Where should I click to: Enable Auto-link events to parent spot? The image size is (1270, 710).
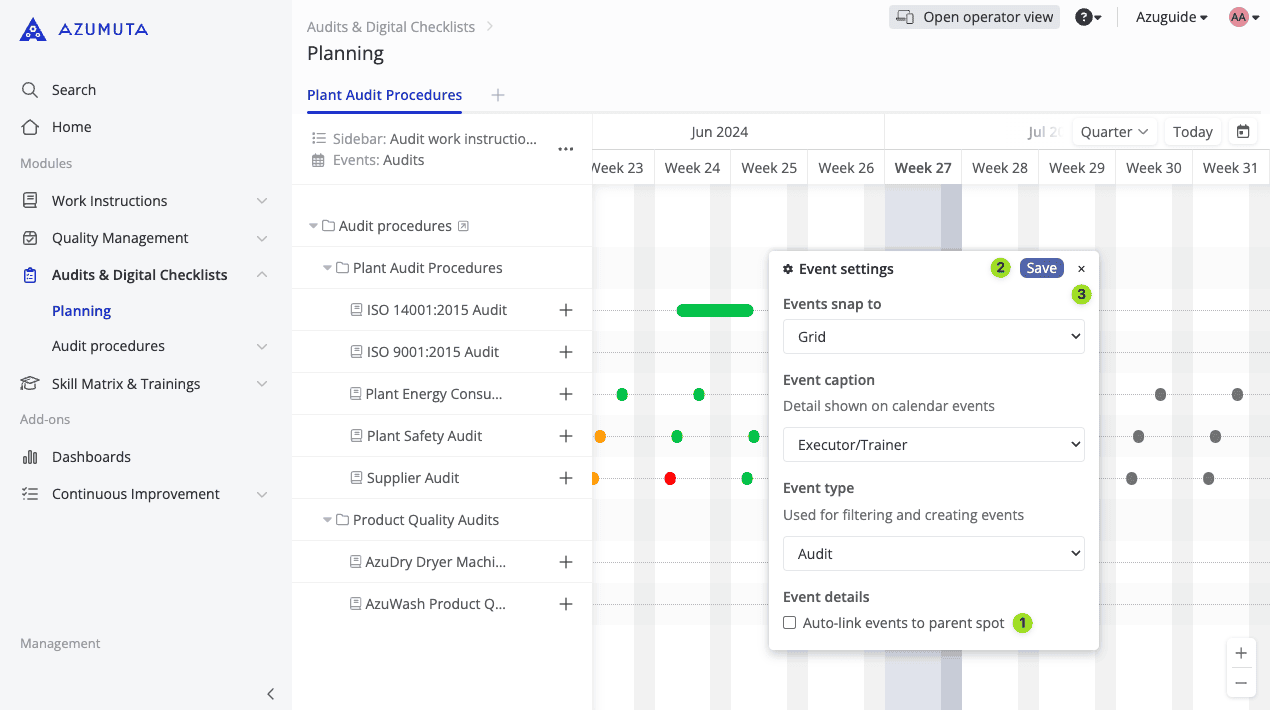point(790,623)
